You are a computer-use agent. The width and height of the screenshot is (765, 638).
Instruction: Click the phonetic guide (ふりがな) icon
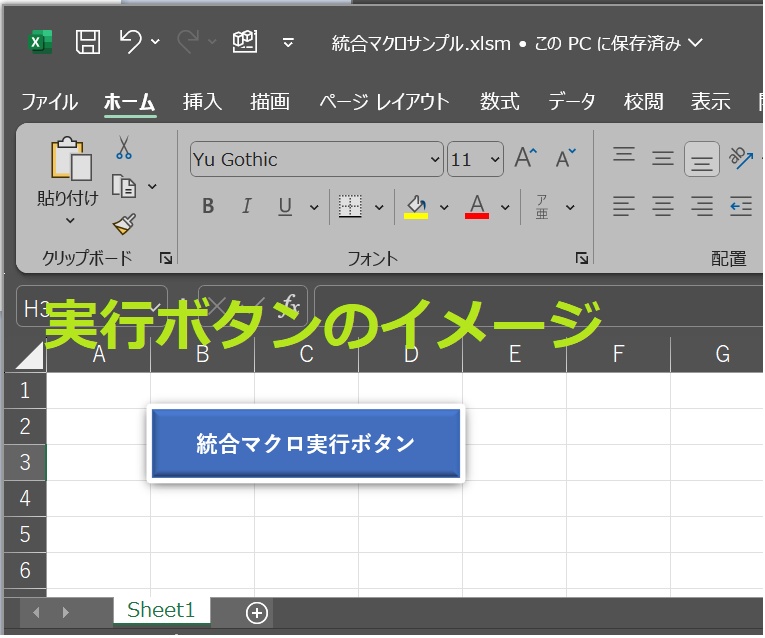click(x=542, y=207)
